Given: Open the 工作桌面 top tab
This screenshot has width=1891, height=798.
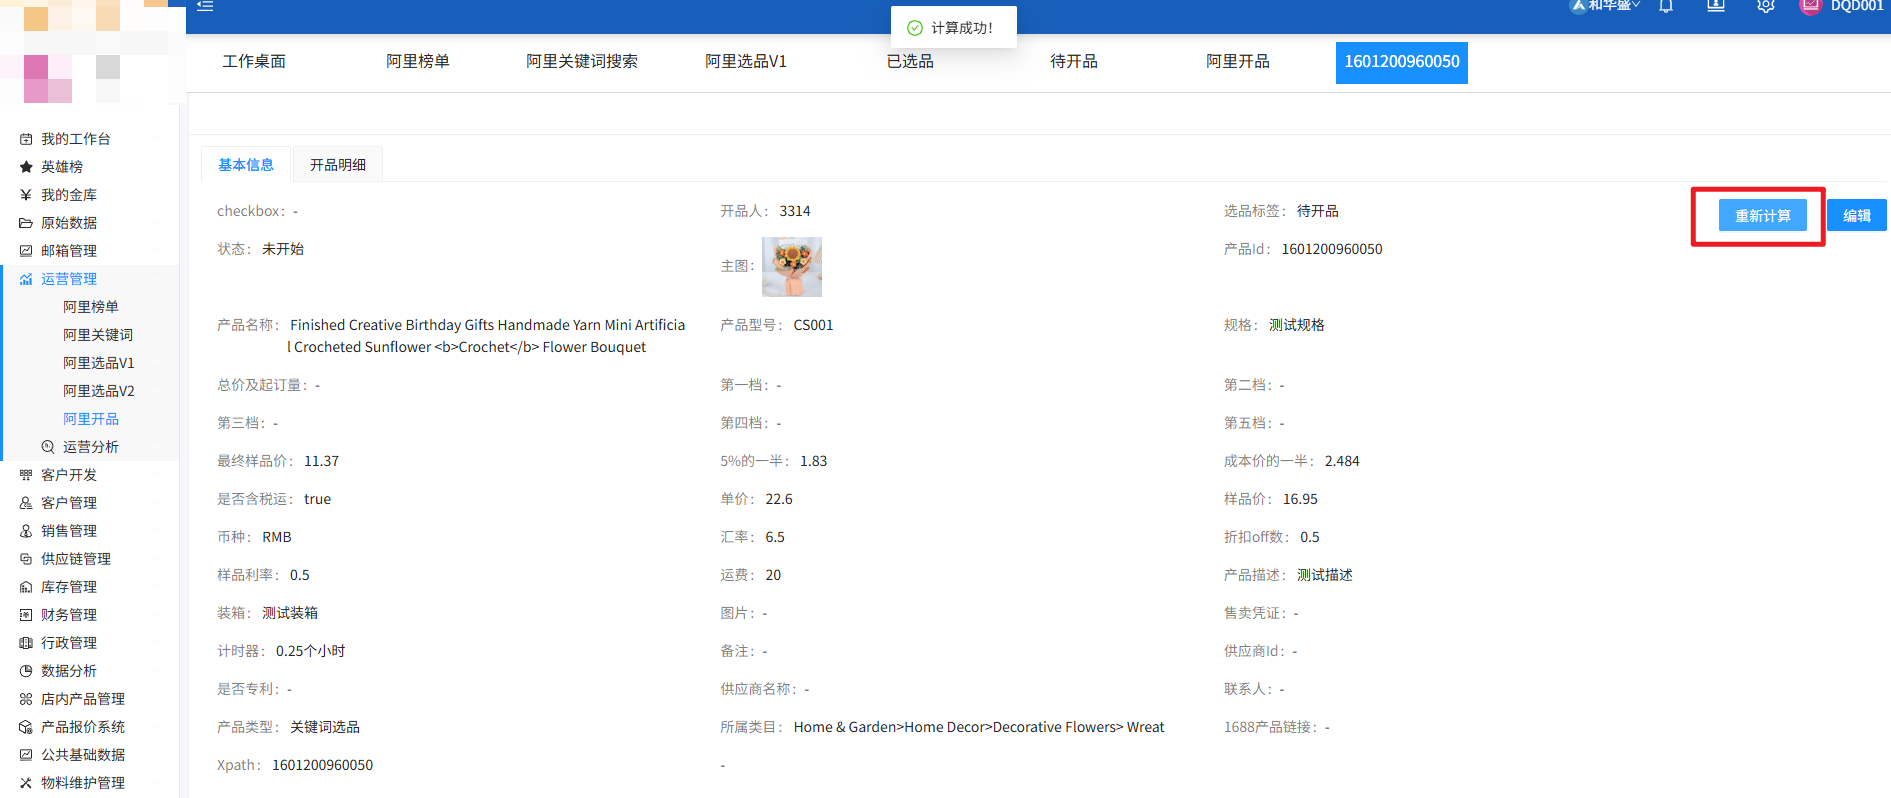Looking at the screenshot, I should pyautogui.click(x=254, y=62).
